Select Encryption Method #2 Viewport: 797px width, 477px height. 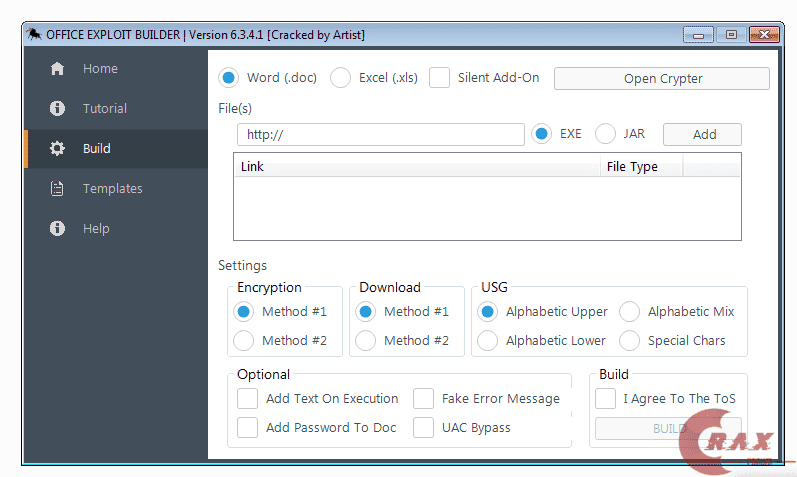[244, 341]
